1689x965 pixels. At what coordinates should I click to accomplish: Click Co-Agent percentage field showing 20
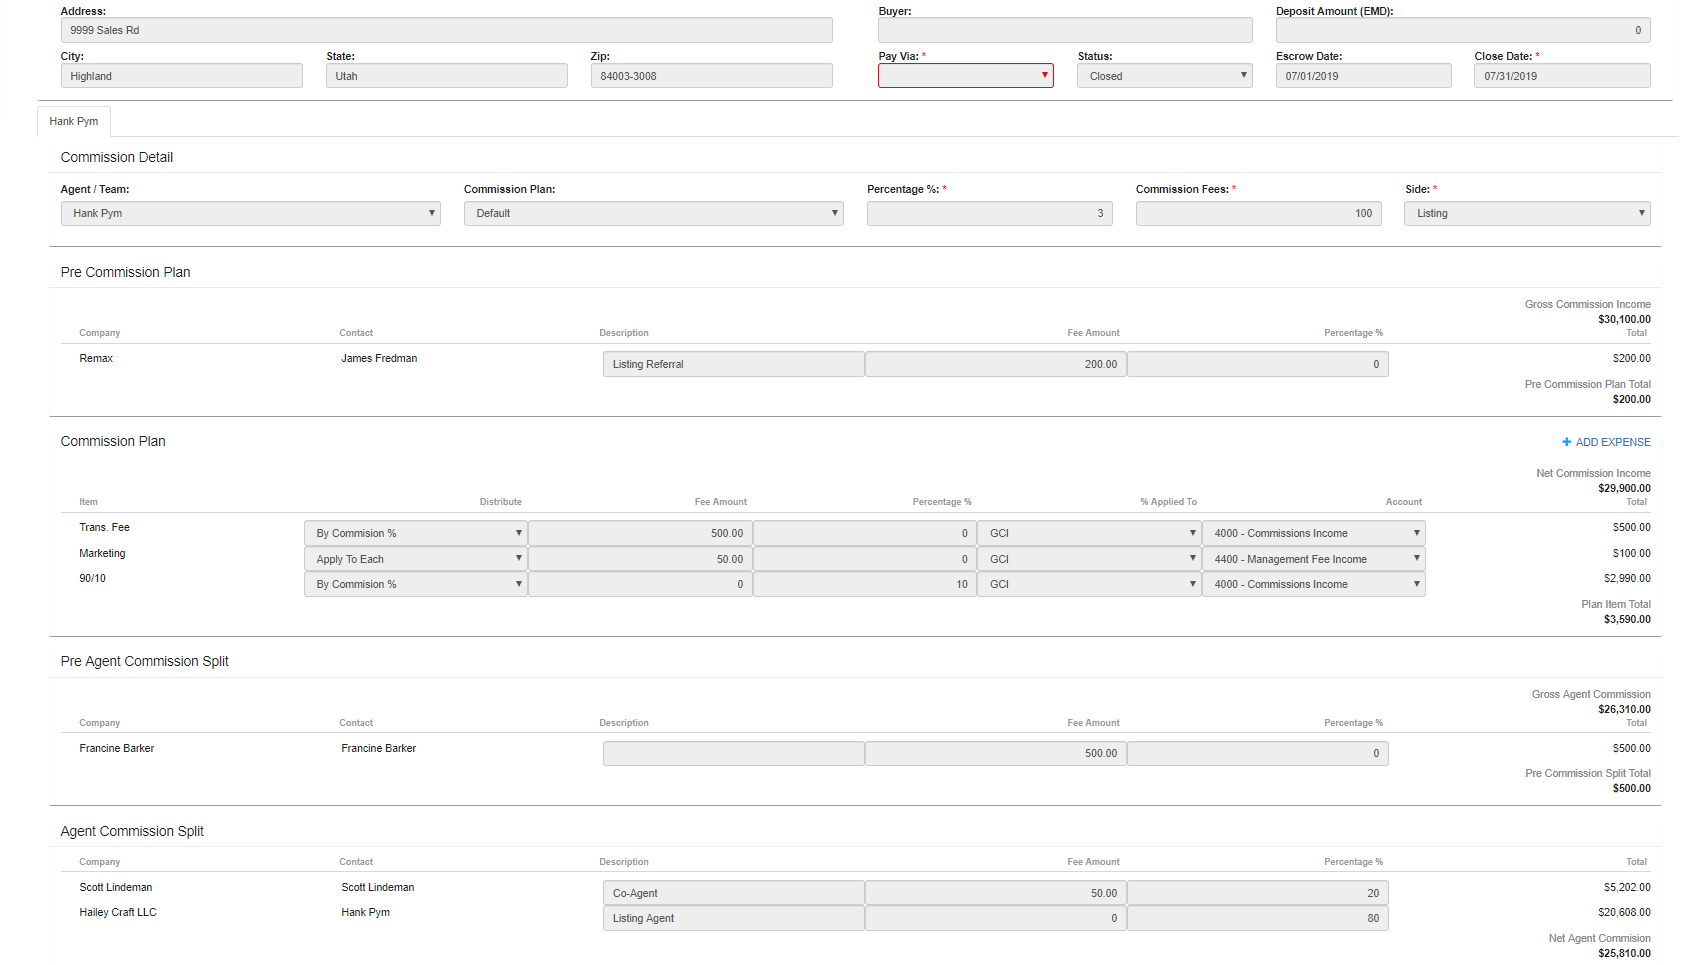1257,893
